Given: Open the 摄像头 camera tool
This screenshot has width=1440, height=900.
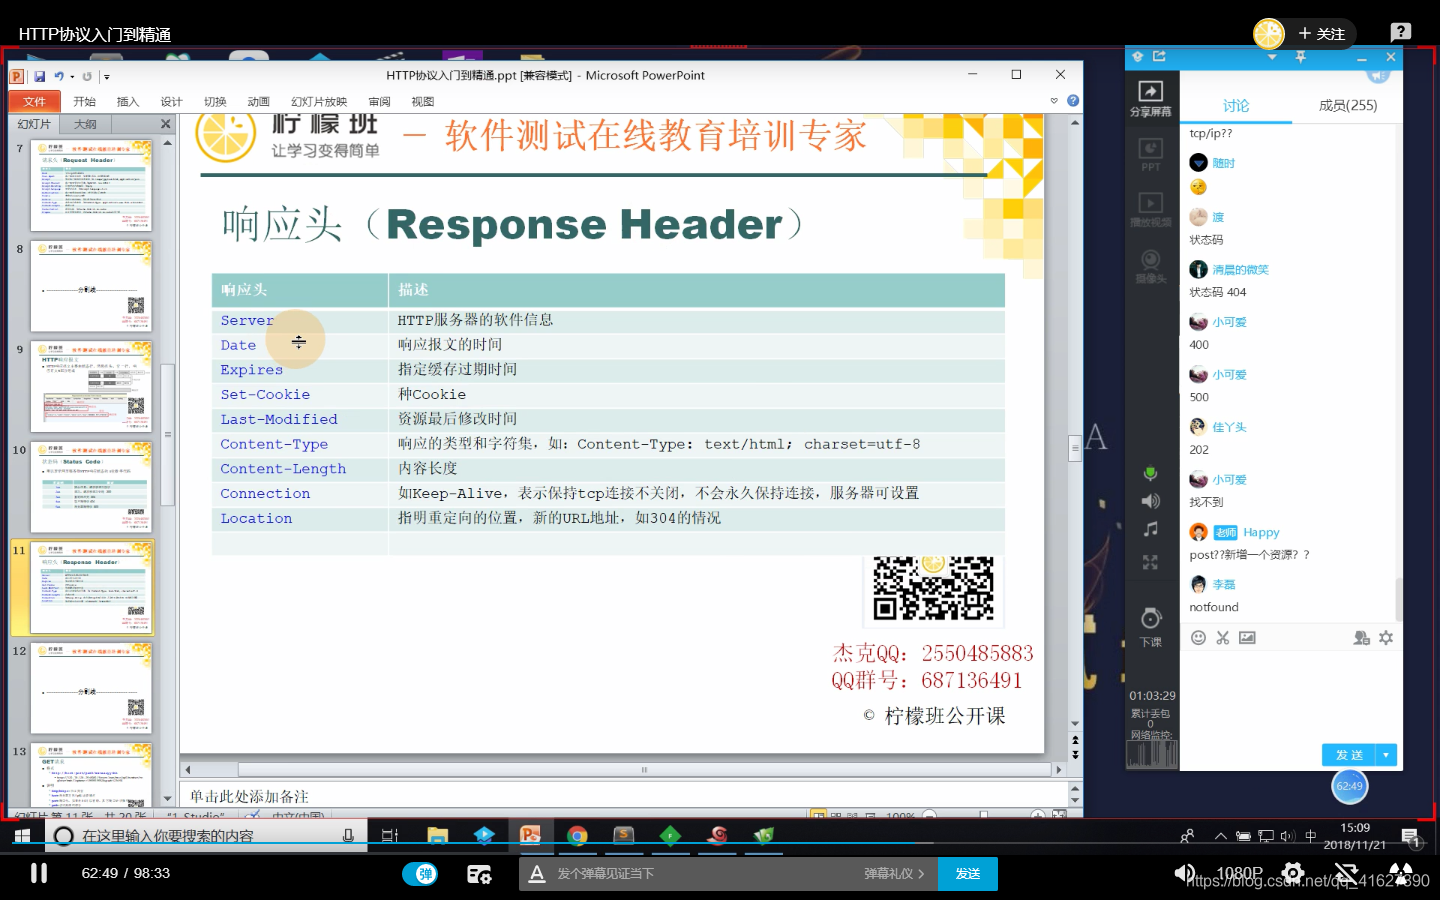Looking at the screenshot, I should coord(1151,267).
